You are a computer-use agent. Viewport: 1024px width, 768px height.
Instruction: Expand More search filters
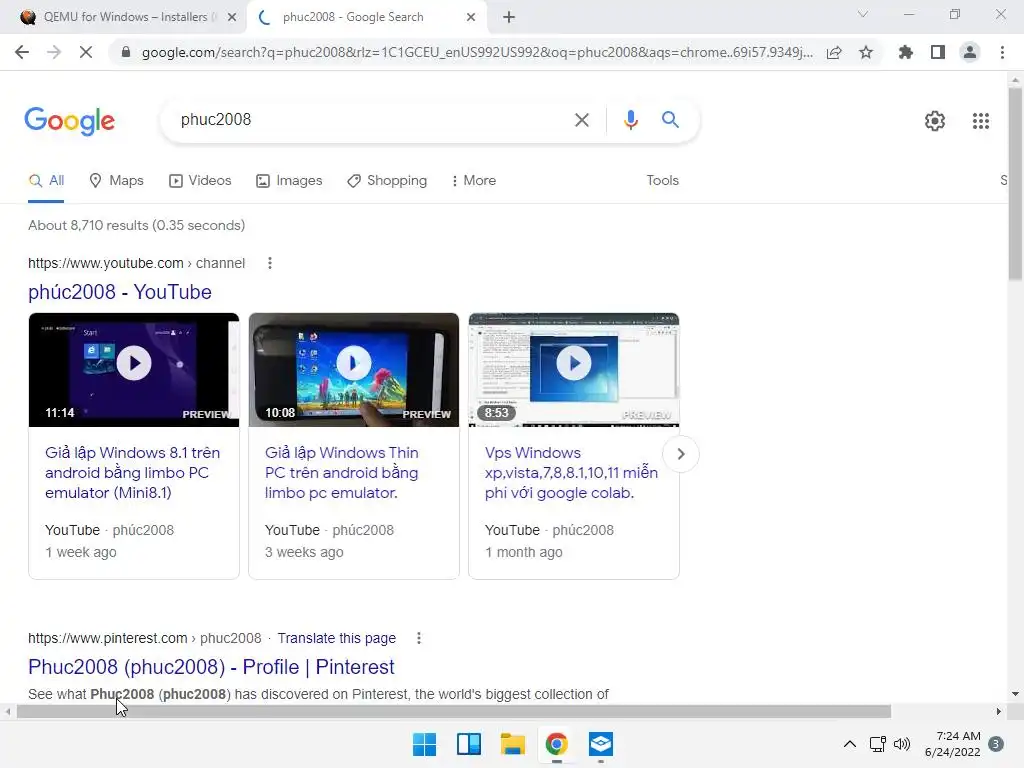pos(473,180)
